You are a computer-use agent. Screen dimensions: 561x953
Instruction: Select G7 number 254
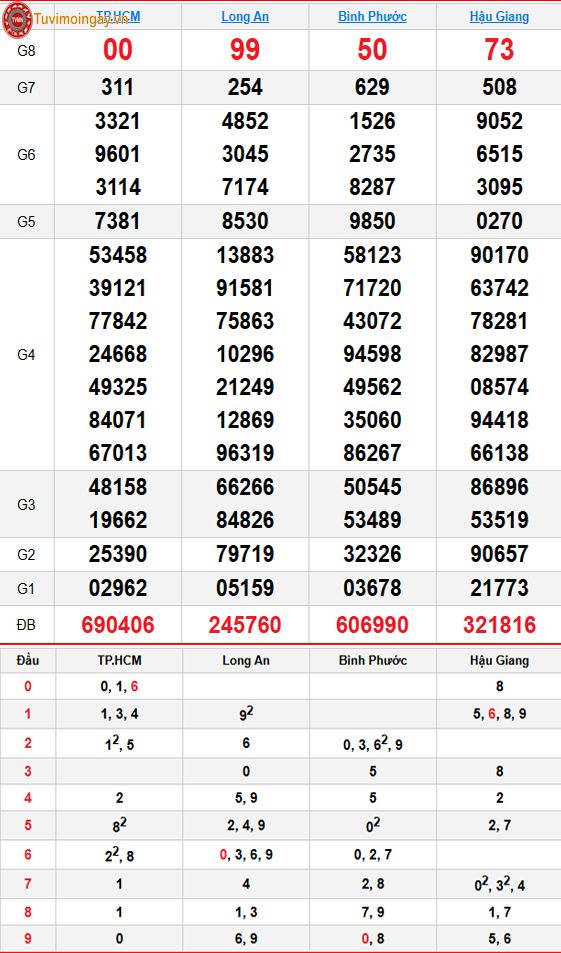245,88
